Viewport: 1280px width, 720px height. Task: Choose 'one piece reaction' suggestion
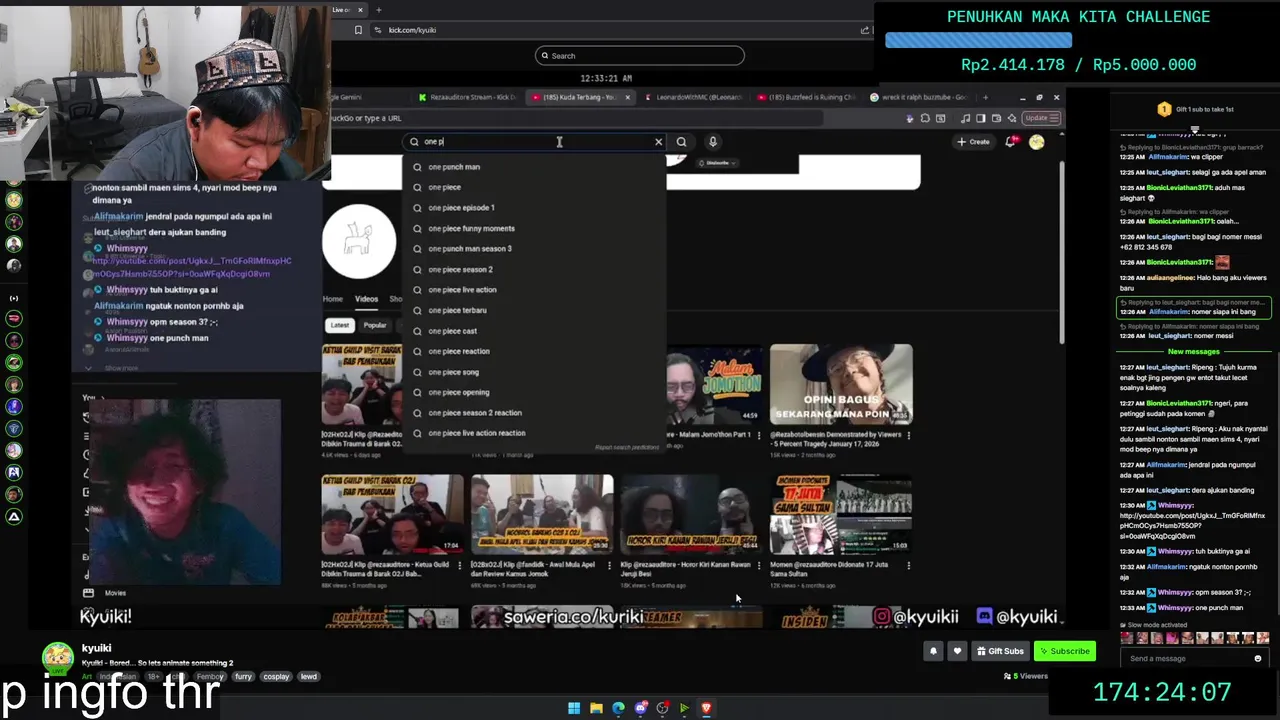click(534, 351)
